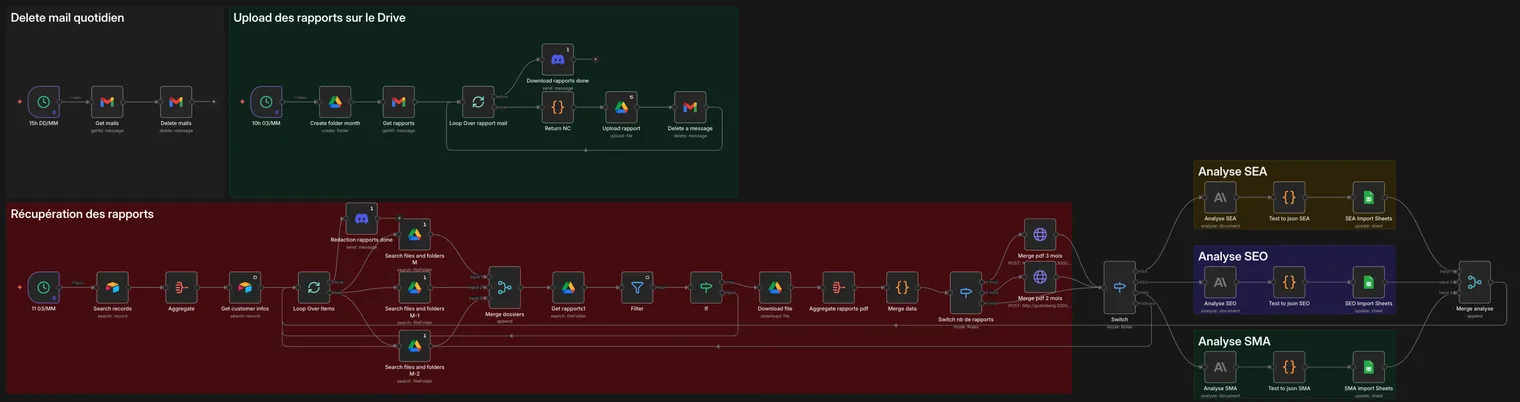Open the Aggregate rapports pdf node
This screenshot has width=1520, height=402.
click(838, 287)
